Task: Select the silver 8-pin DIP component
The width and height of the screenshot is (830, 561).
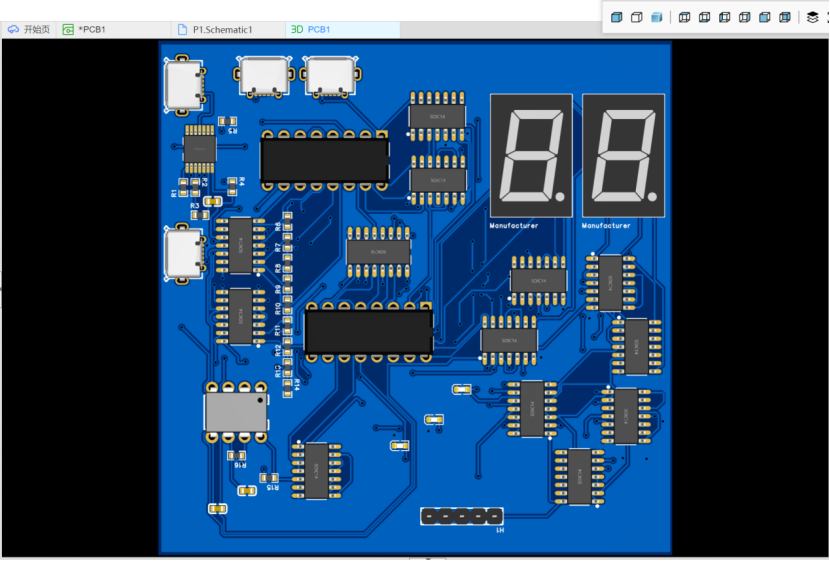Action: pyautogui.click(x=236, y=412)
